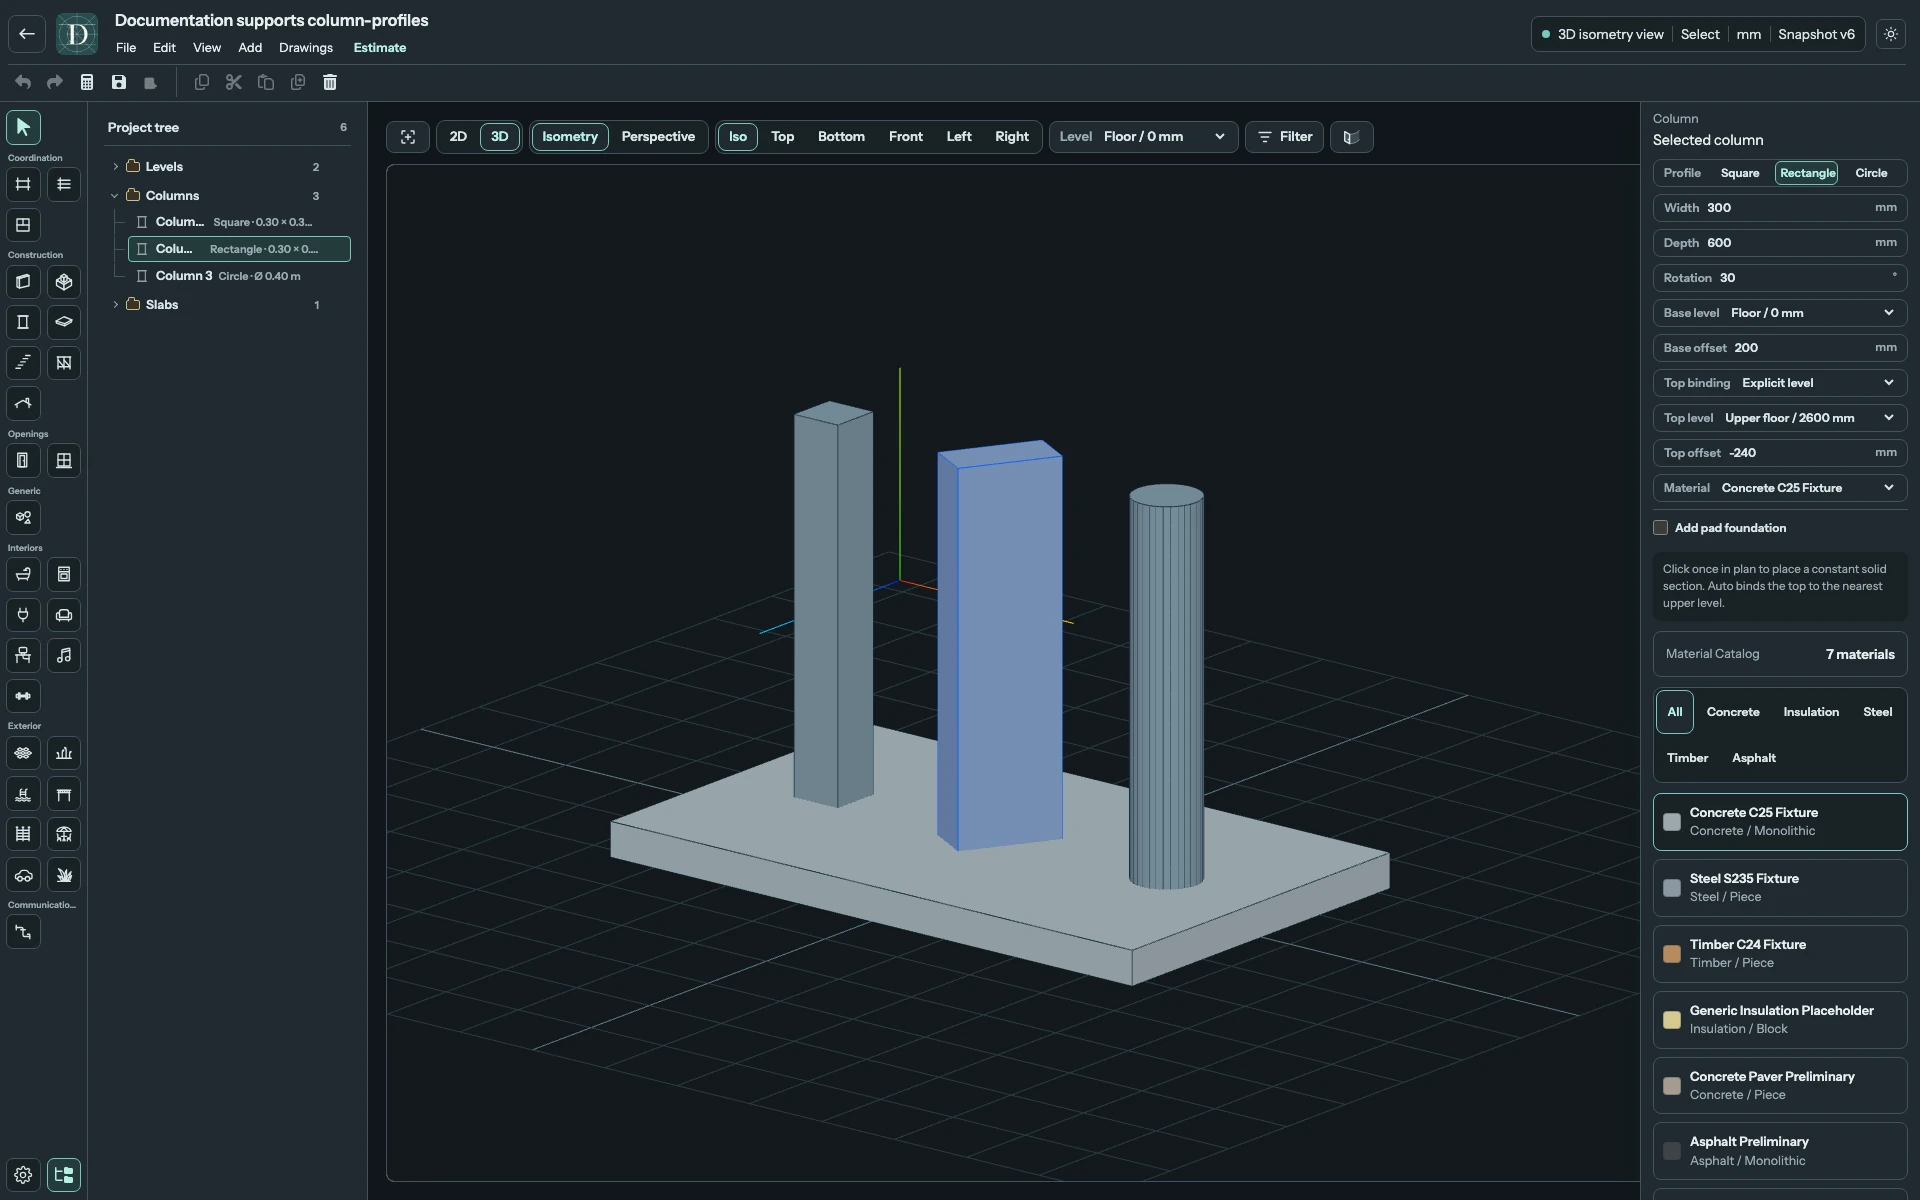Open the Drawings menu
1920x1200 pixels.
(306, 48)
